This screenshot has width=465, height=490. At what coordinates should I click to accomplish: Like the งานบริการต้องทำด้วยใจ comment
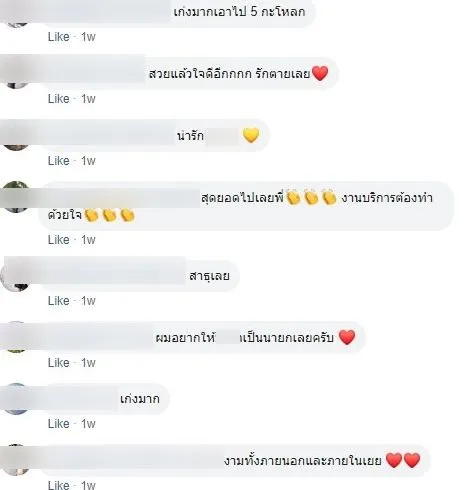[59, 240]
